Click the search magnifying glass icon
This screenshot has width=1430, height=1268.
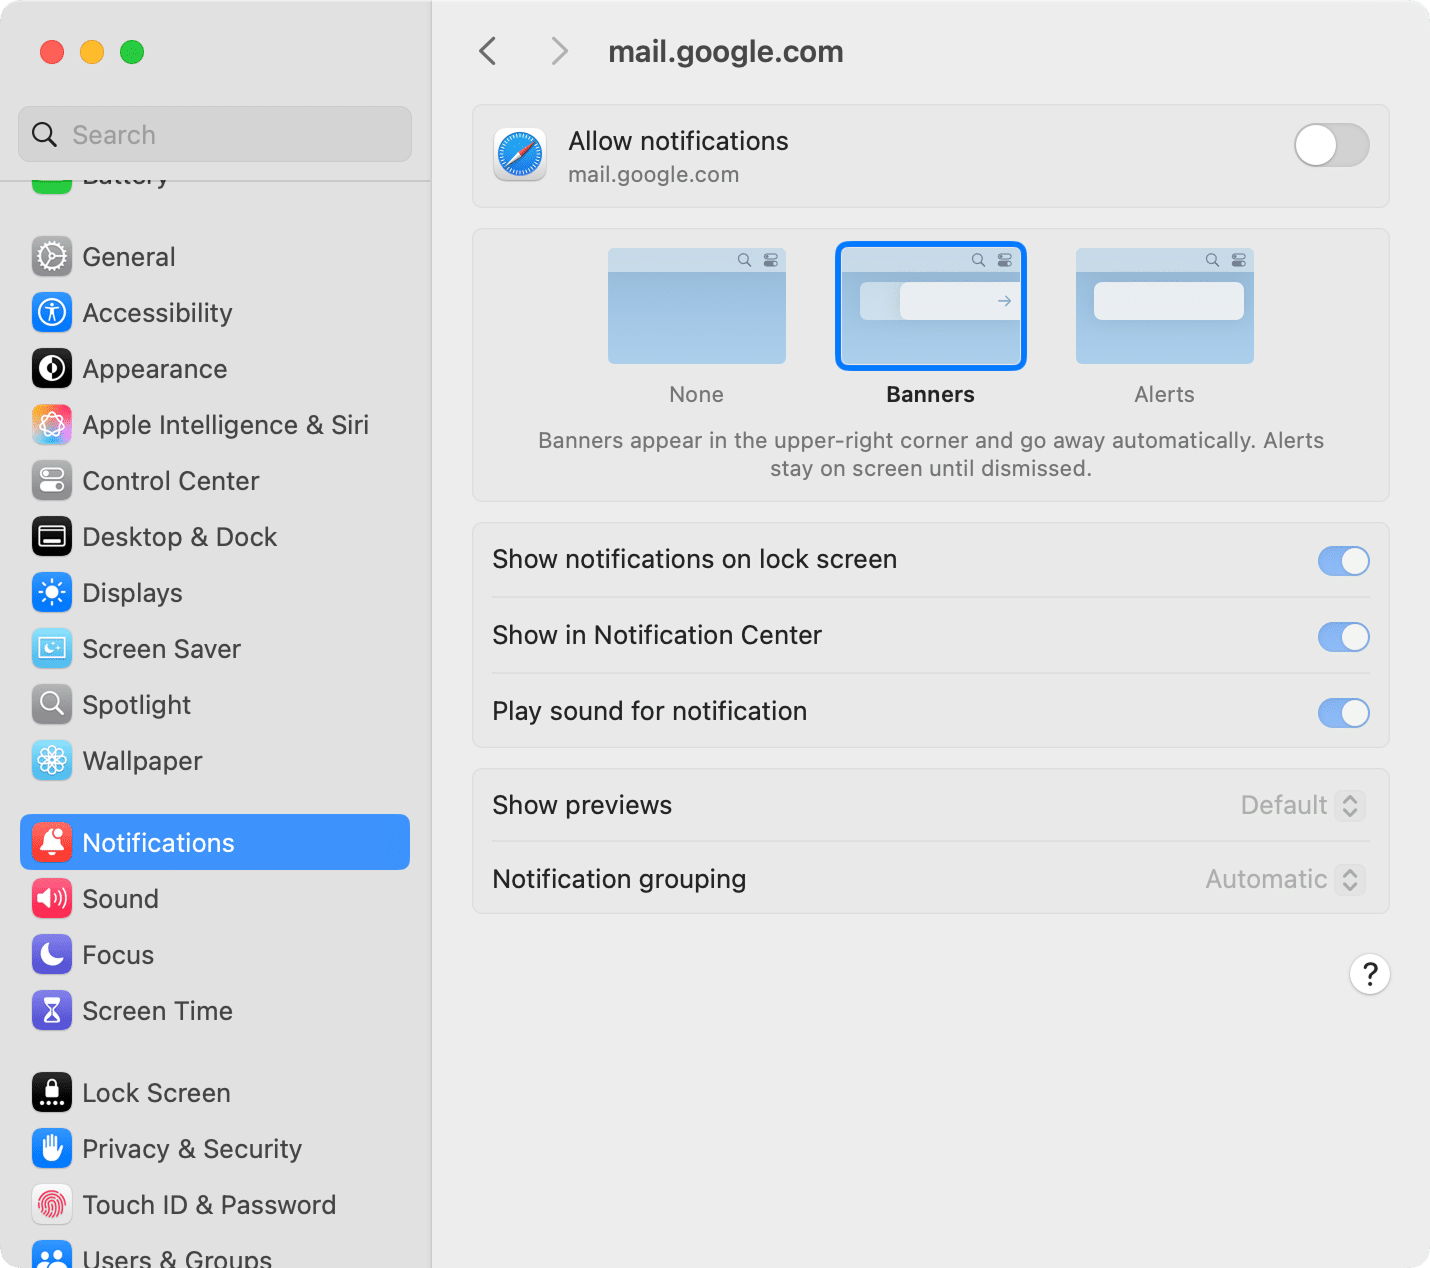[x=44, y=134]
